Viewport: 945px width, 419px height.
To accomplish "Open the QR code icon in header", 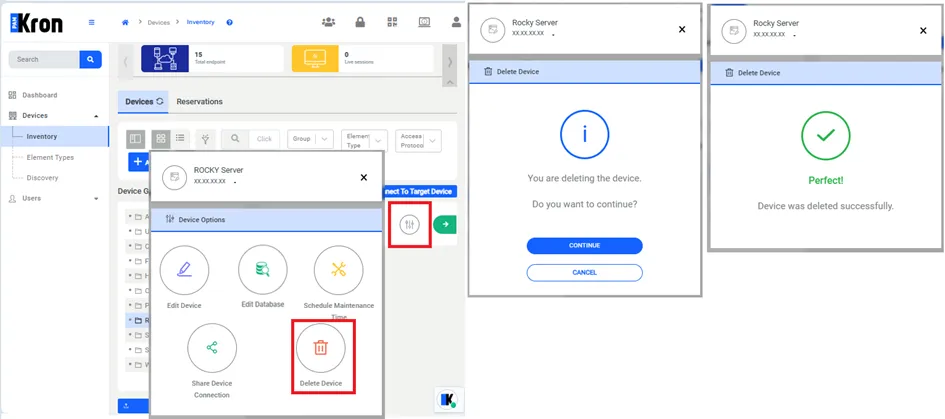I will [392, 22].
